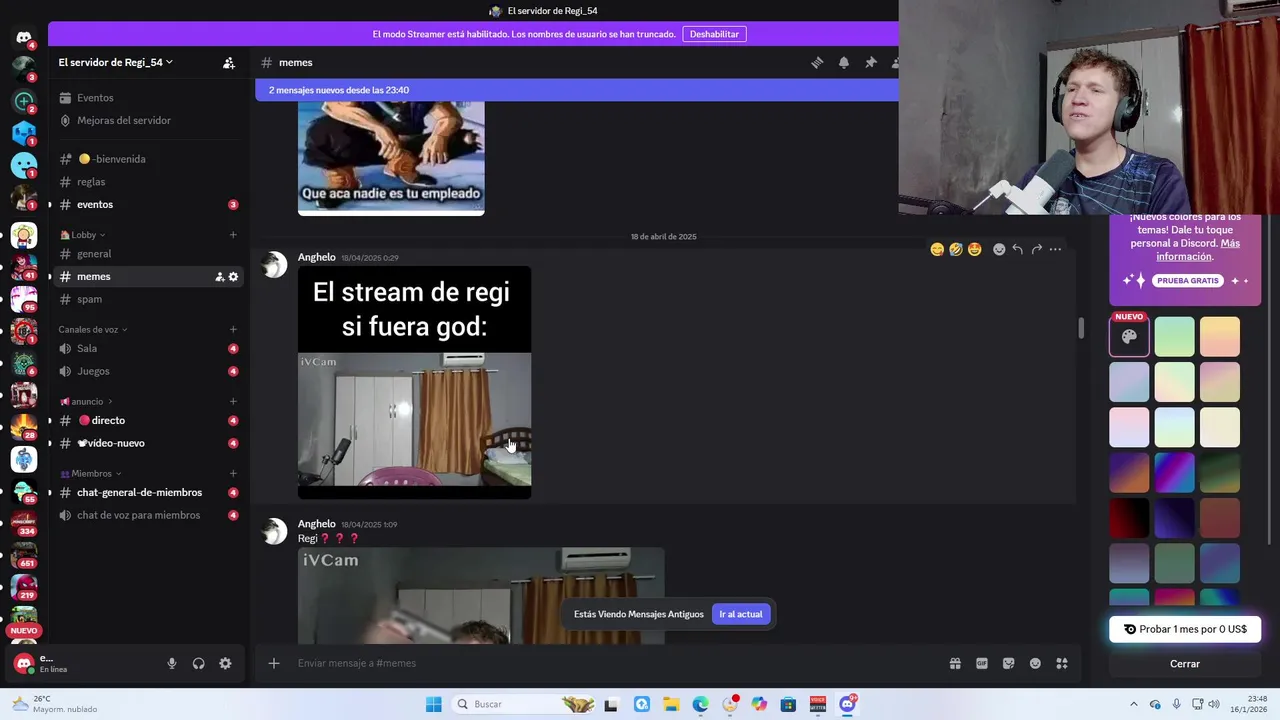Select blue-magenta rainbow dark theme swatch

[x=1175, y=472]
